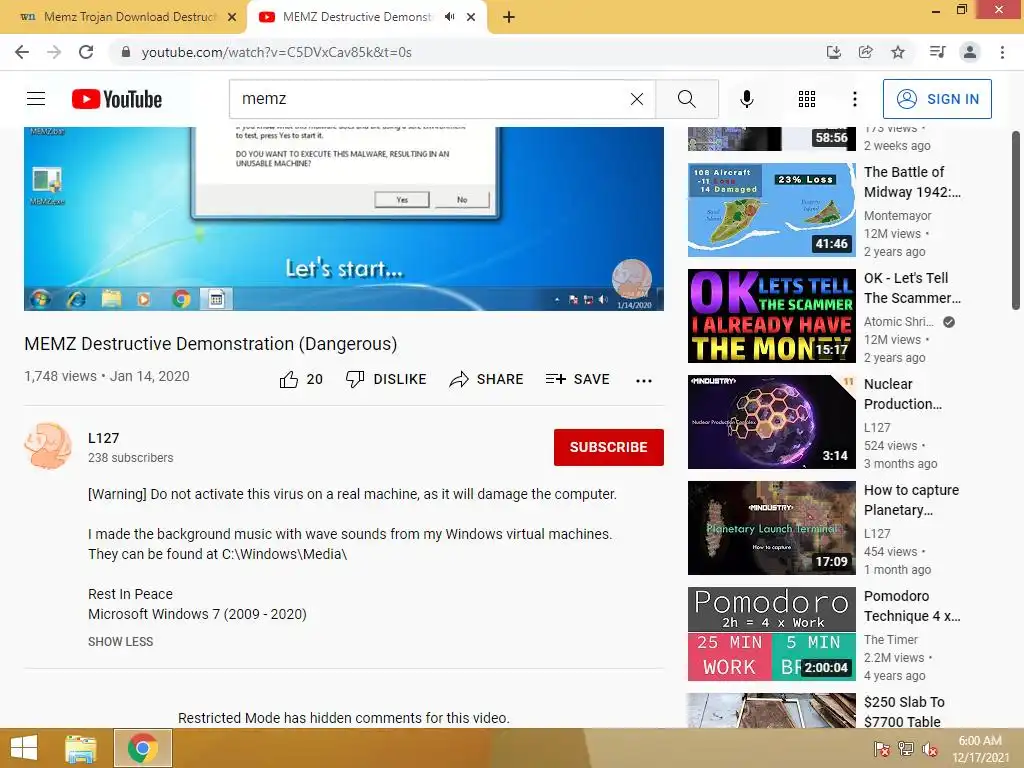This screenshot has height=768, width=1024.
Task: Bookmark this page with star icon
Action: point(898,52)
